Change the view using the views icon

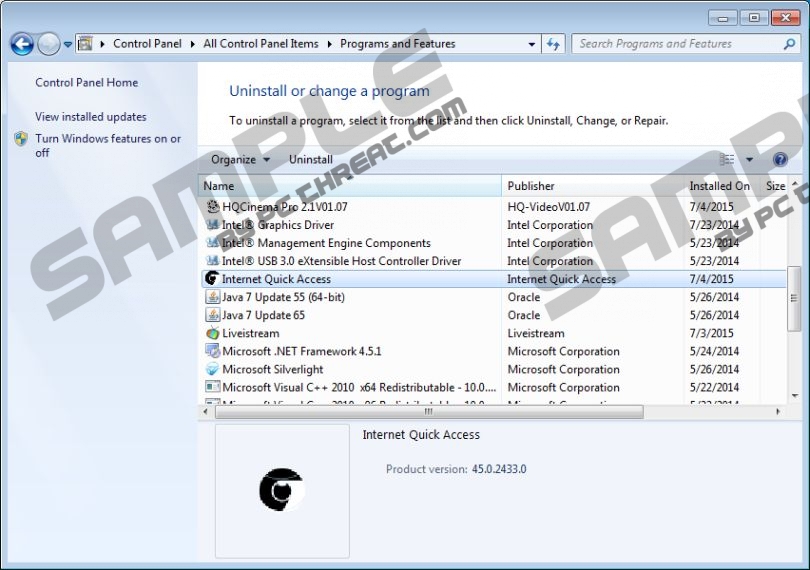(727, 160)
